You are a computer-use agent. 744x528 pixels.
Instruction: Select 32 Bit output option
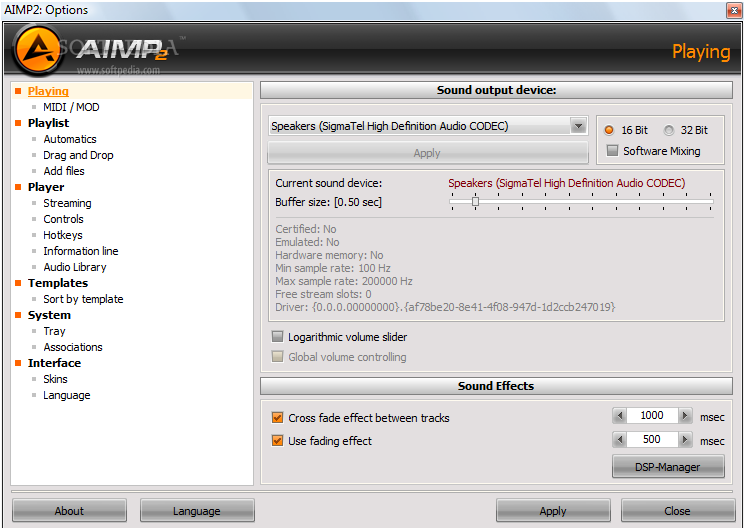coord(669,130)
